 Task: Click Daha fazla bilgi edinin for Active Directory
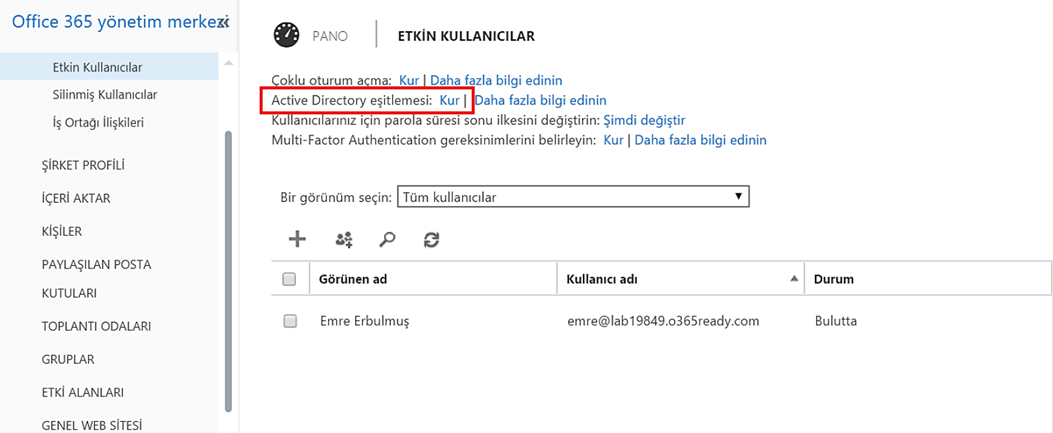click(x=541, y=101)
